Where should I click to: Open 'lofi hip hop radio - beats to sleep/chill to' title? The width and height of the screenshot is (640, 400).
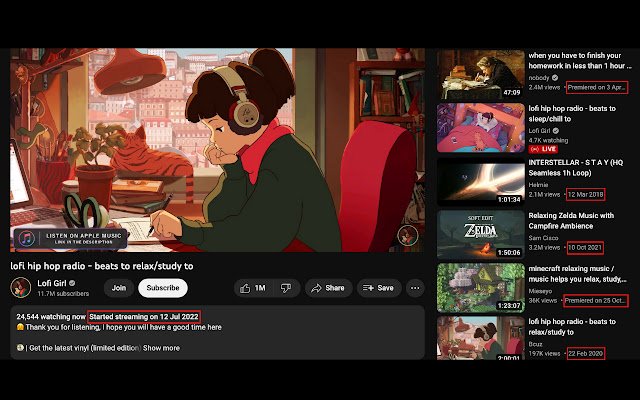(x=572, y=113)
